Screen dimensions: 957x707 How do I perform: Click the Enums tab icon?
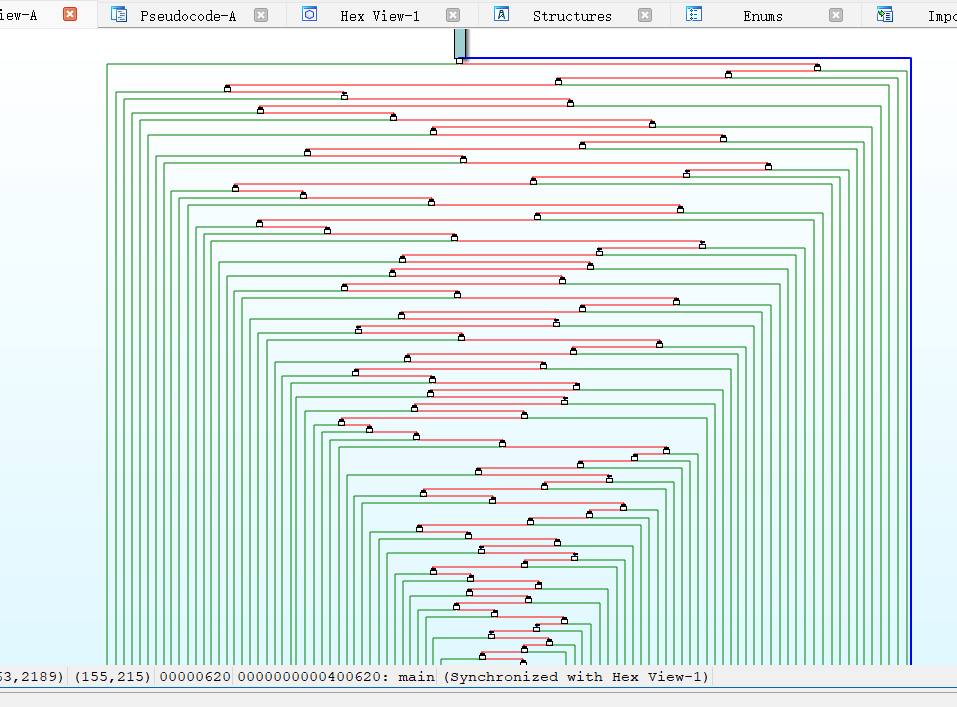tap(693, 15)
